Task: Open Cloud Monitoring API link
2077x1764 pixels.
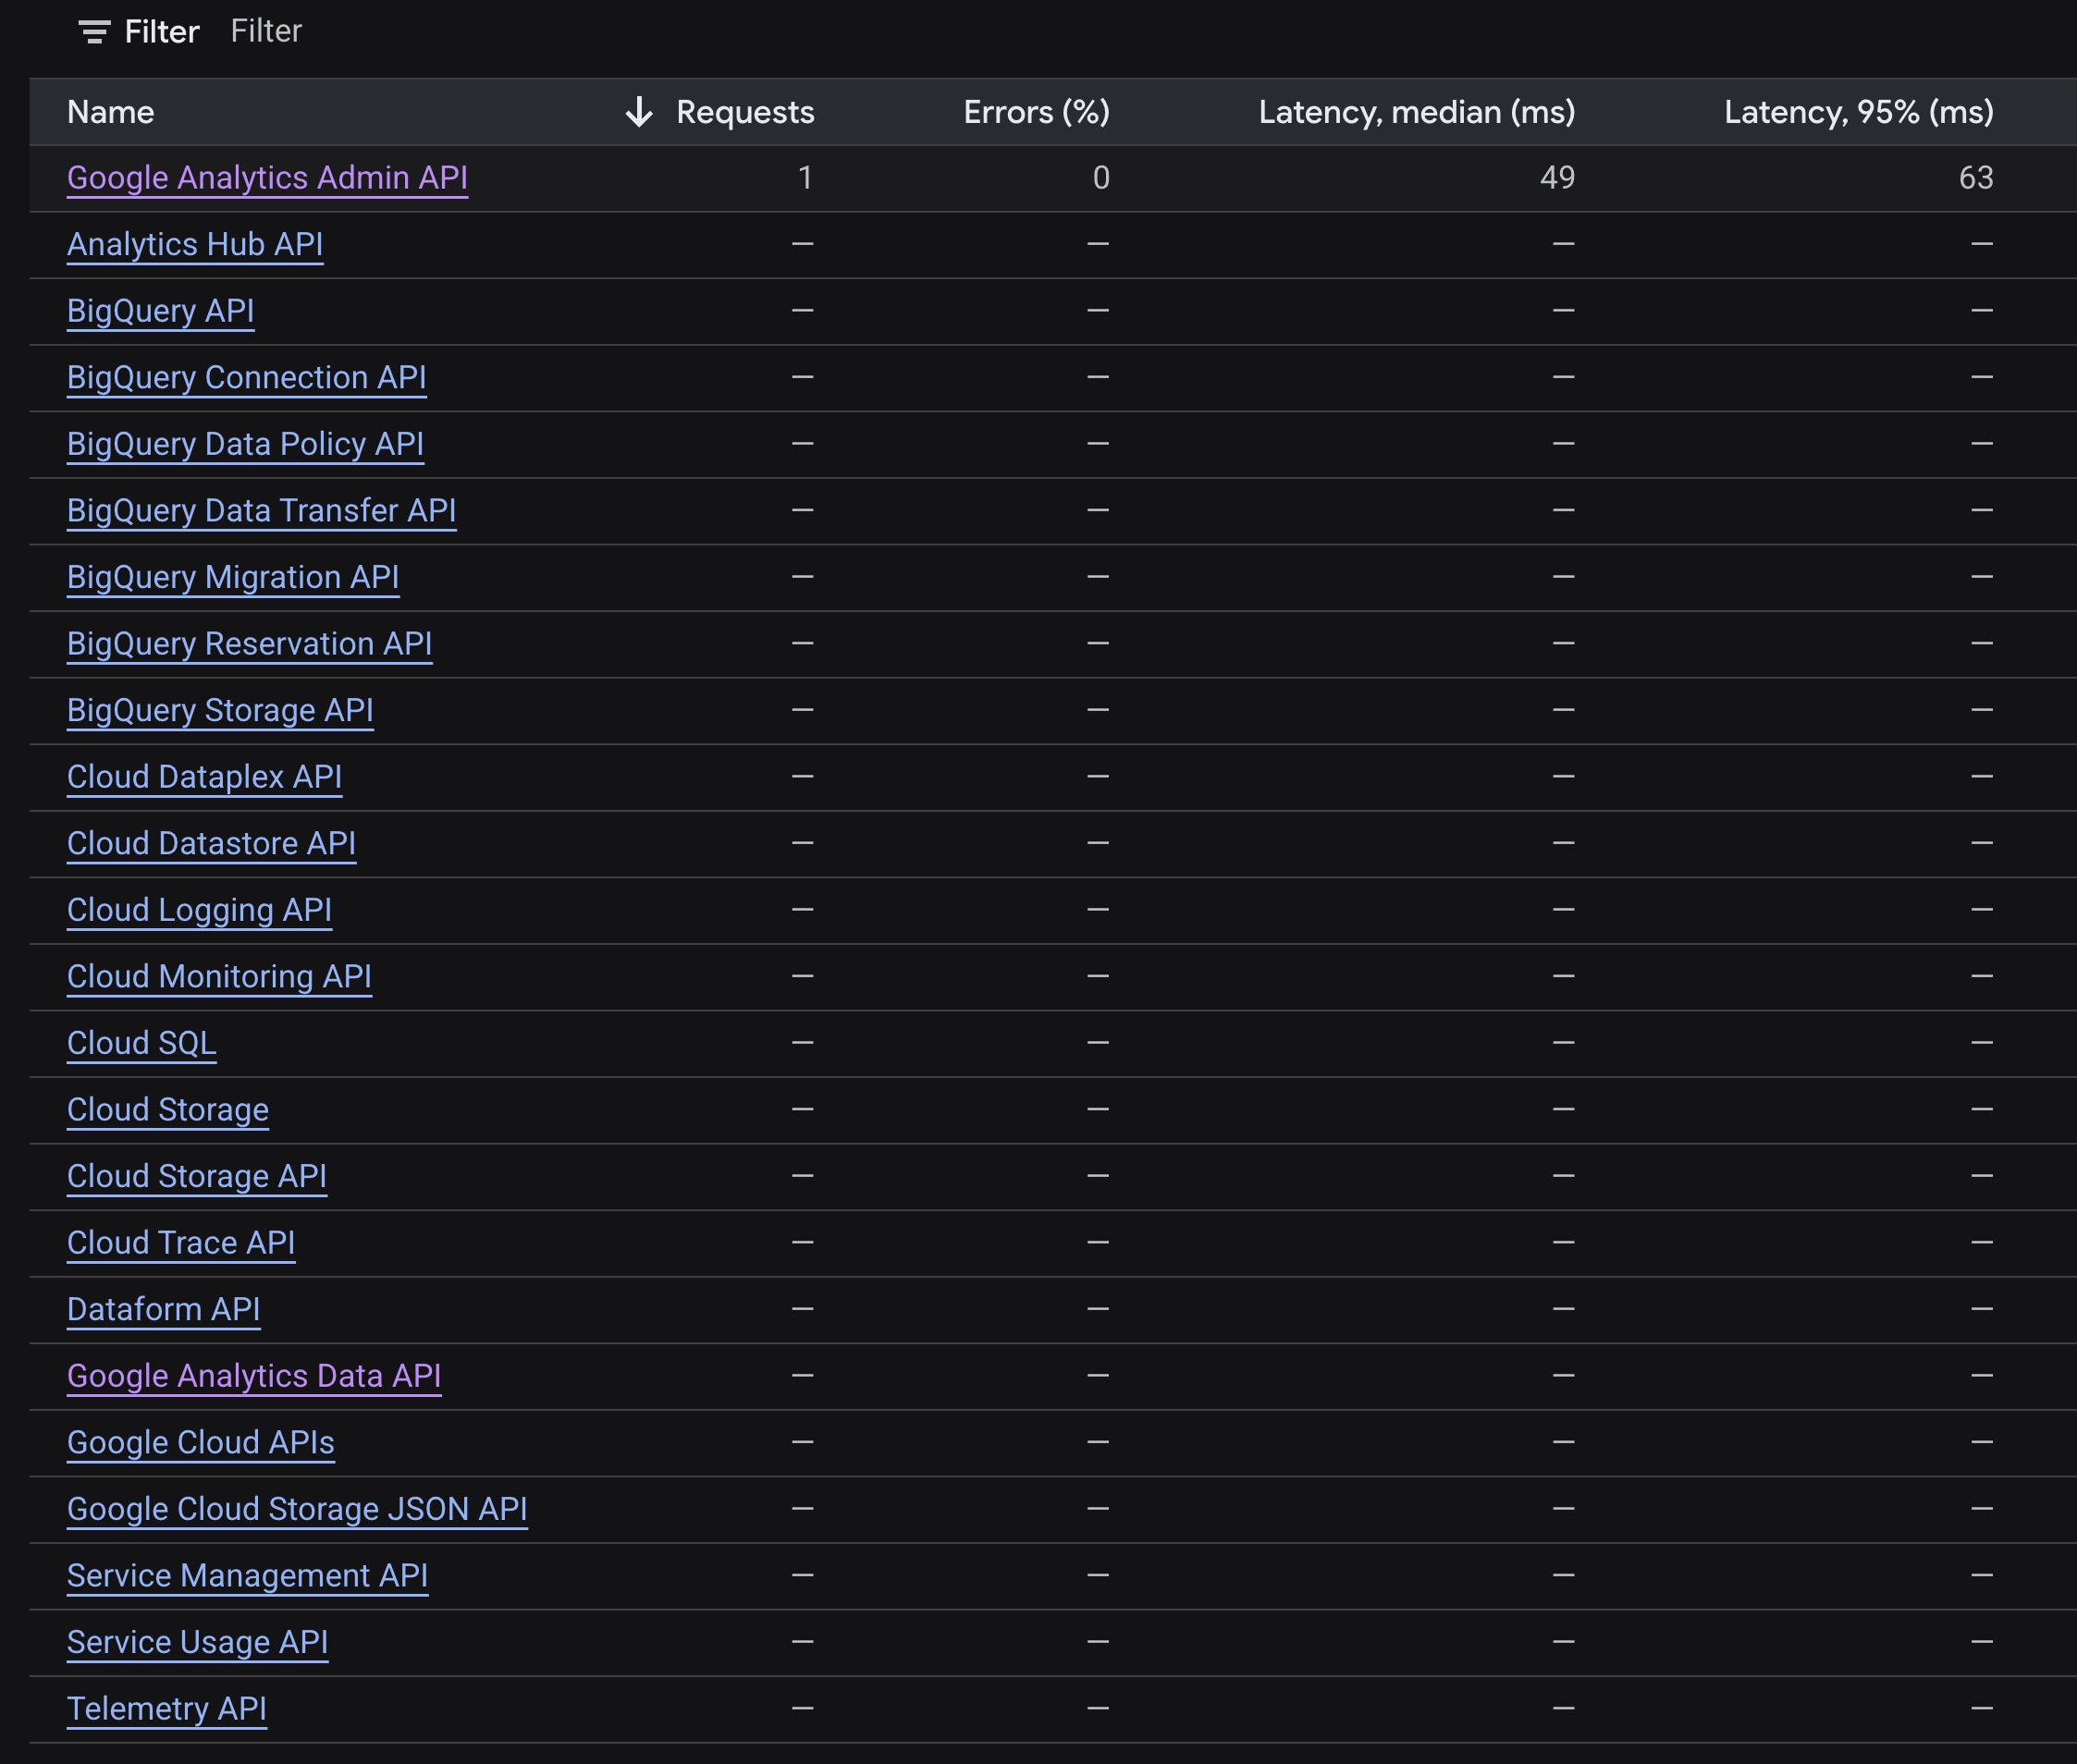Action: pos(219,977)
